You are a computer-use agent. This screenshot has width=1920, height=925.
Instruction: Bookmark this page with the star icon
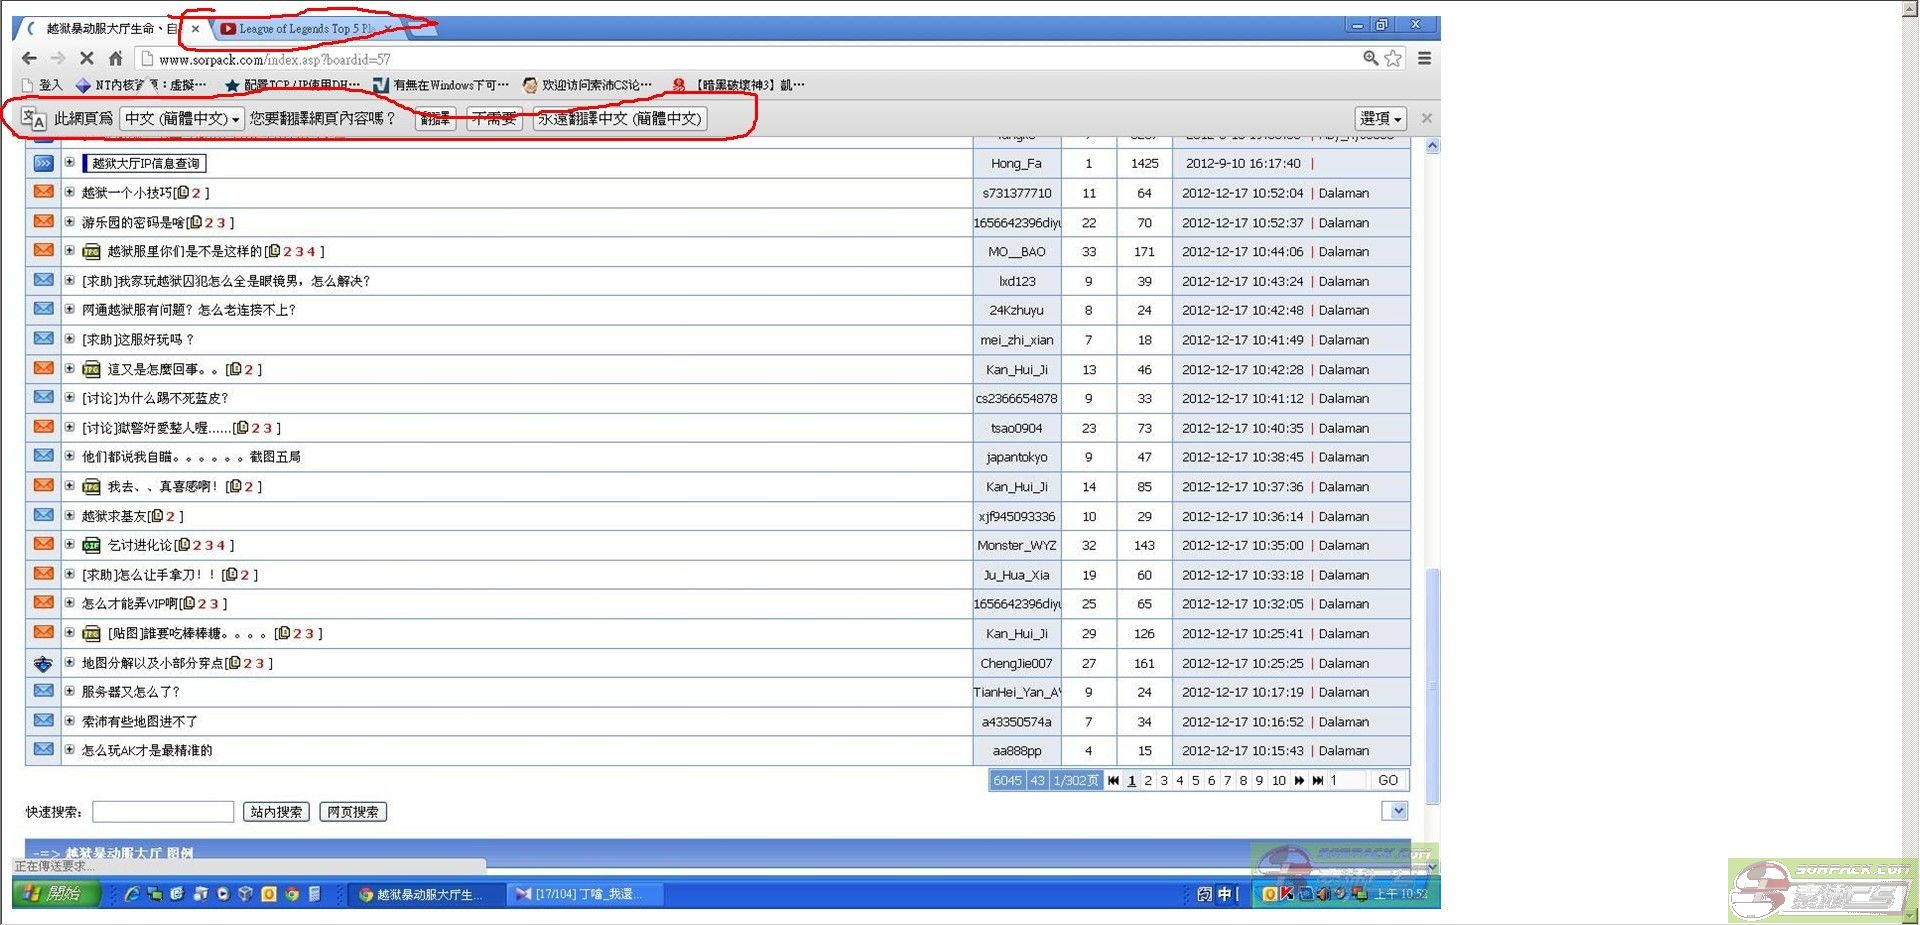[1393, 59]
